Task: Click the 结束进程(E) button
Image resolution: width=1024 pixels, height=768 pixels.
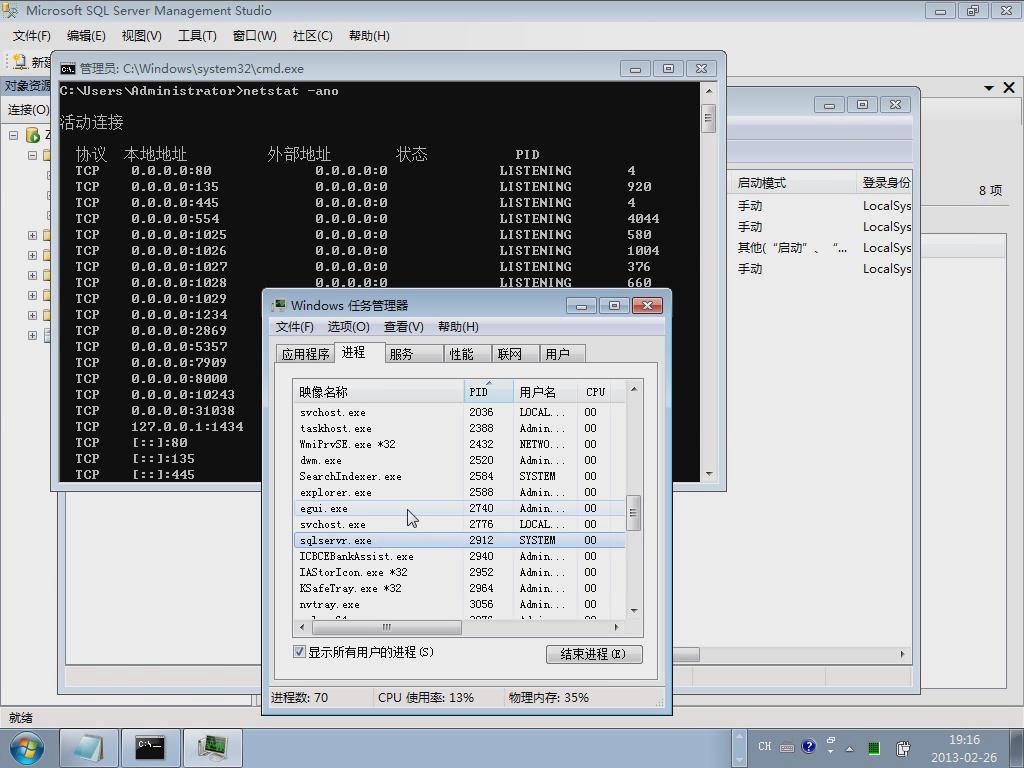Action: click(x=594, y=654)
